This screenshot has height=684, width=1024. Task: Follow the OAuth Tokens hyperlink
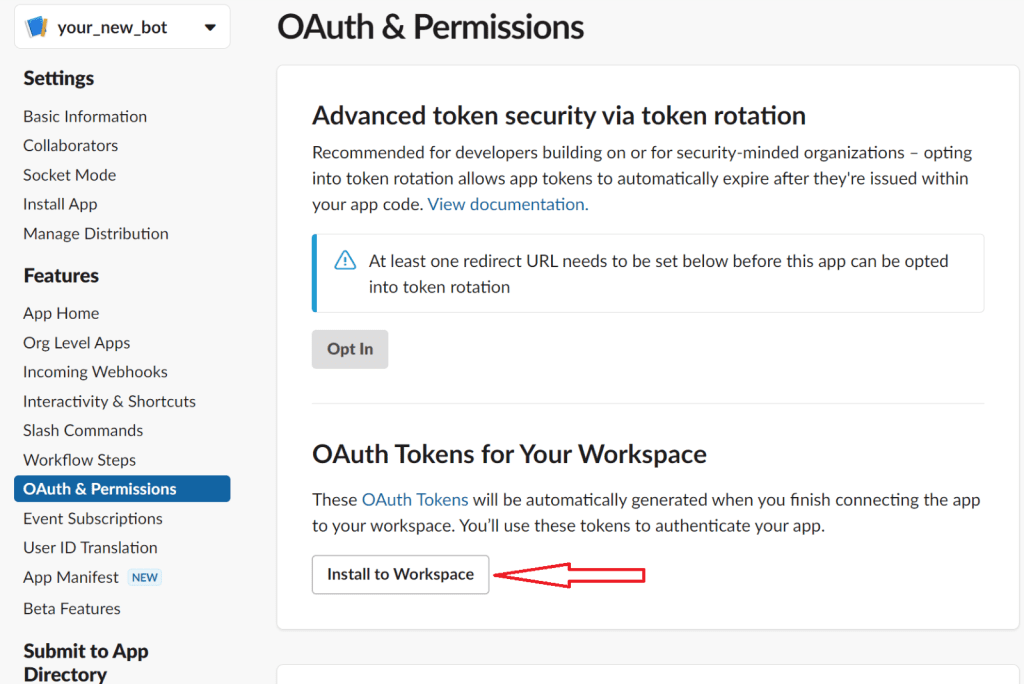[415, 499]
